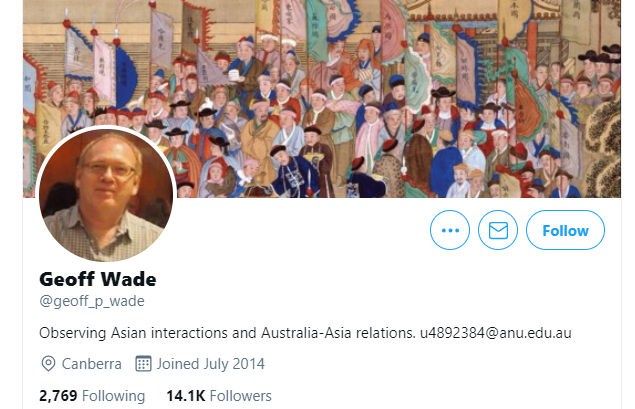Click the 2,769 following count number
This screenshot has height=409, width=635.
click(58, 396)
